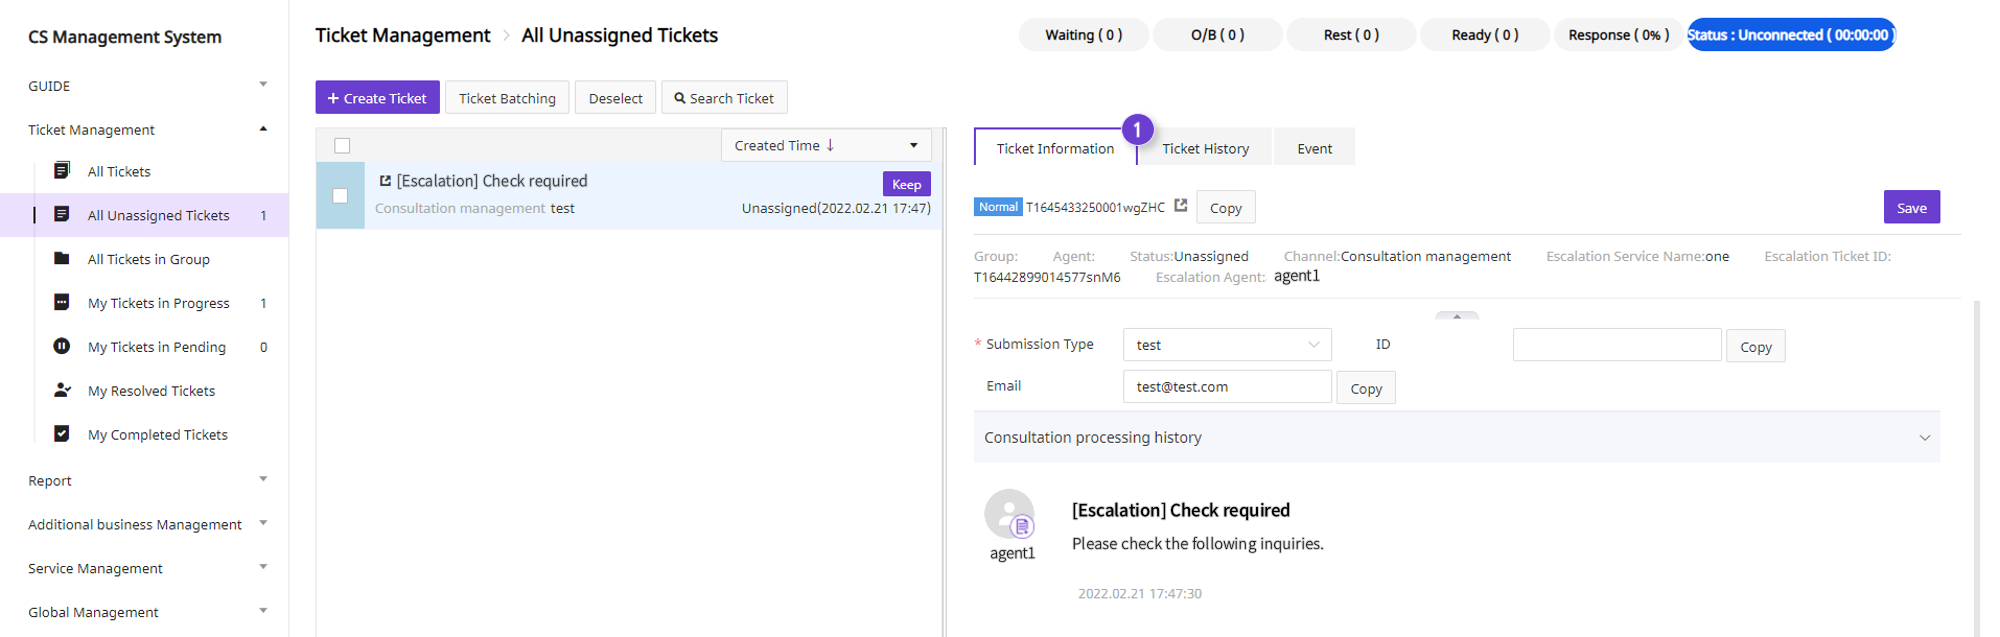The image size is (2000, 637).
Task: Click the Search Ticket button
Action: (x=724, y=97)
